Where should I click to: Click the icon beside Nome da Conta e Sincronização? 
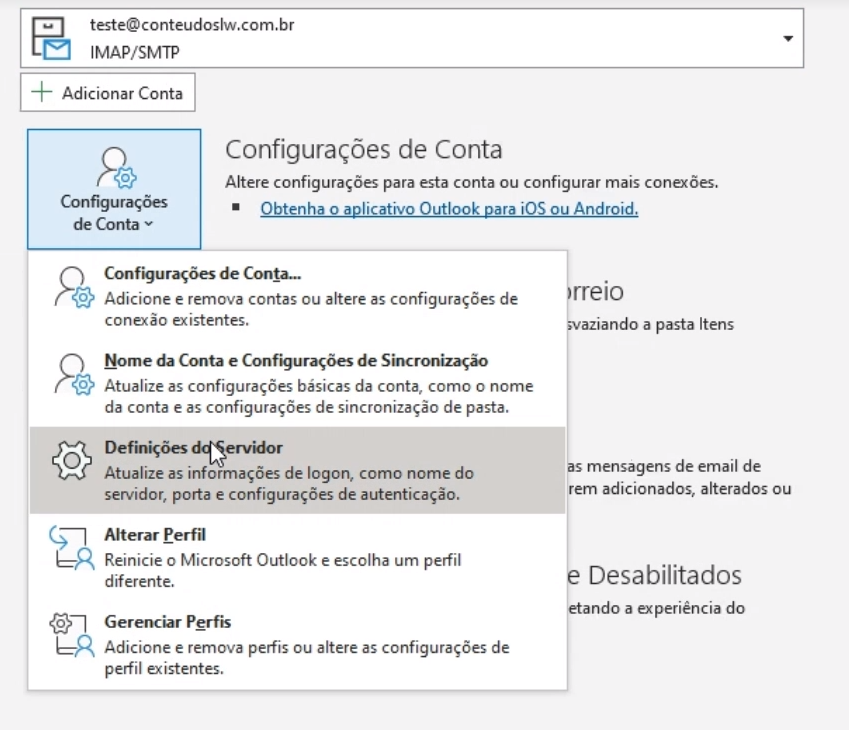pyautogui.click(x=71, y=374)
